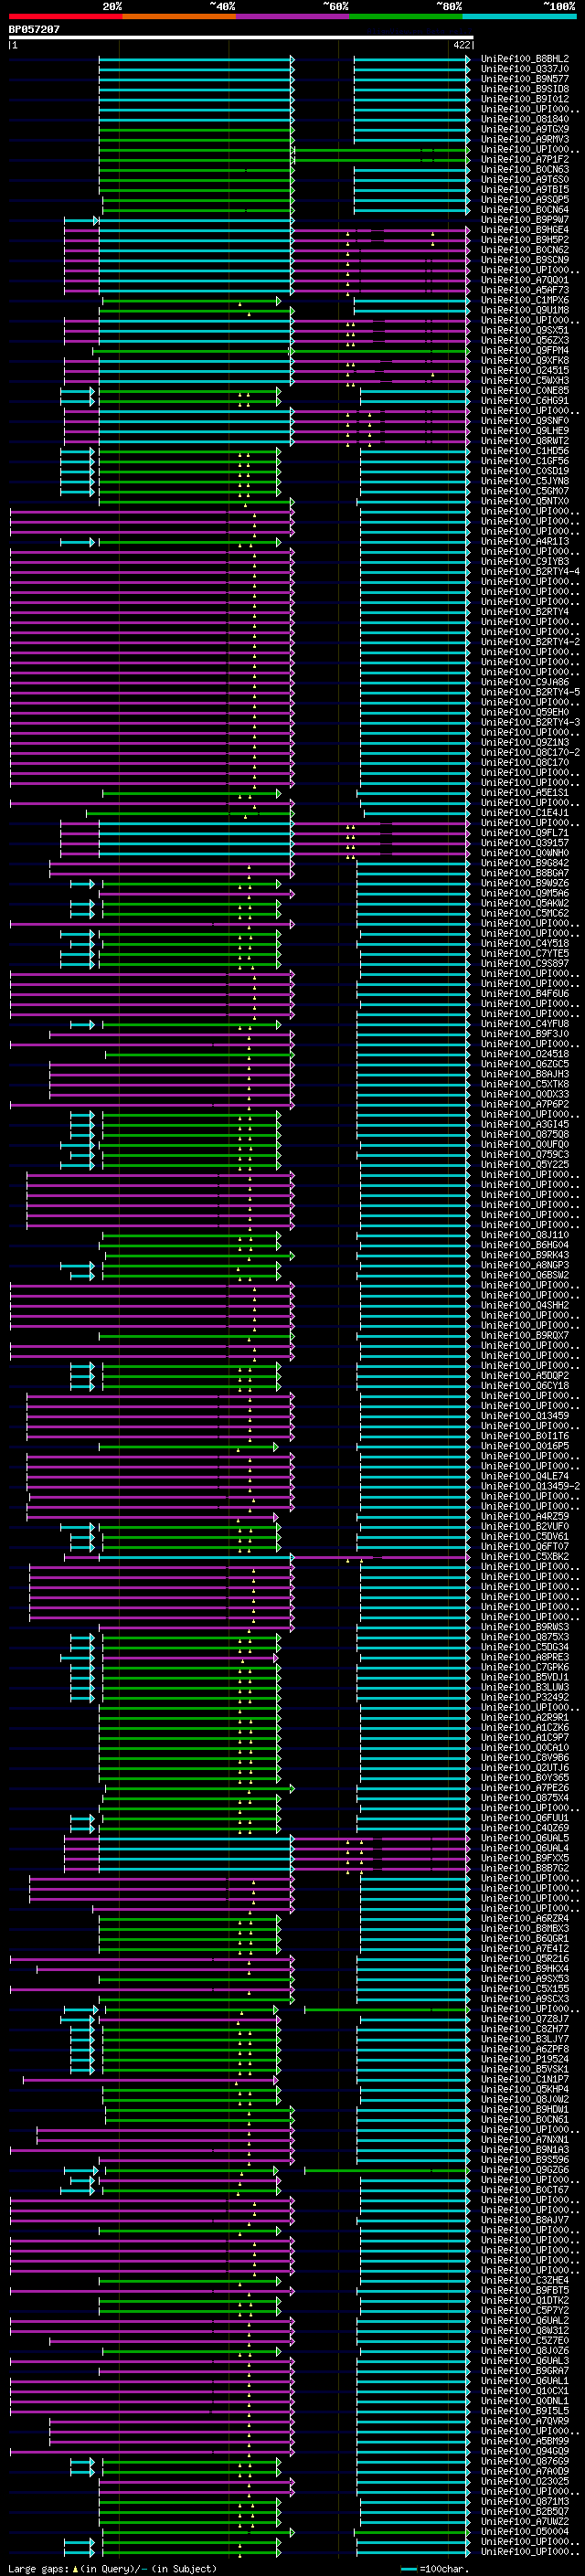Select hit label UniRef100_Q8J110
The width and height of the screenshot is (585, 2576).
[525, 1235]
